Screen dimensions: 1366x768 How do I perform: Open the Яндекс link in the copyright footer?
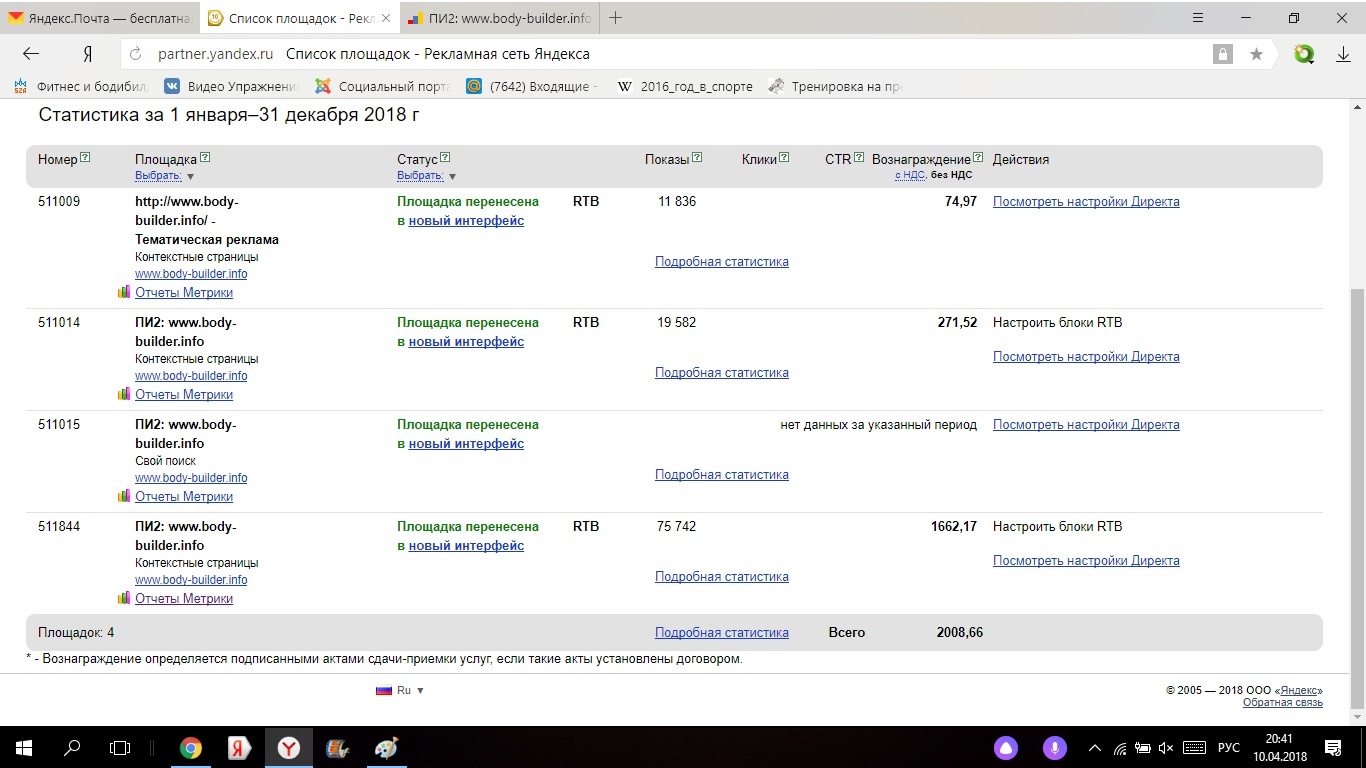(x=1298, y=690)
